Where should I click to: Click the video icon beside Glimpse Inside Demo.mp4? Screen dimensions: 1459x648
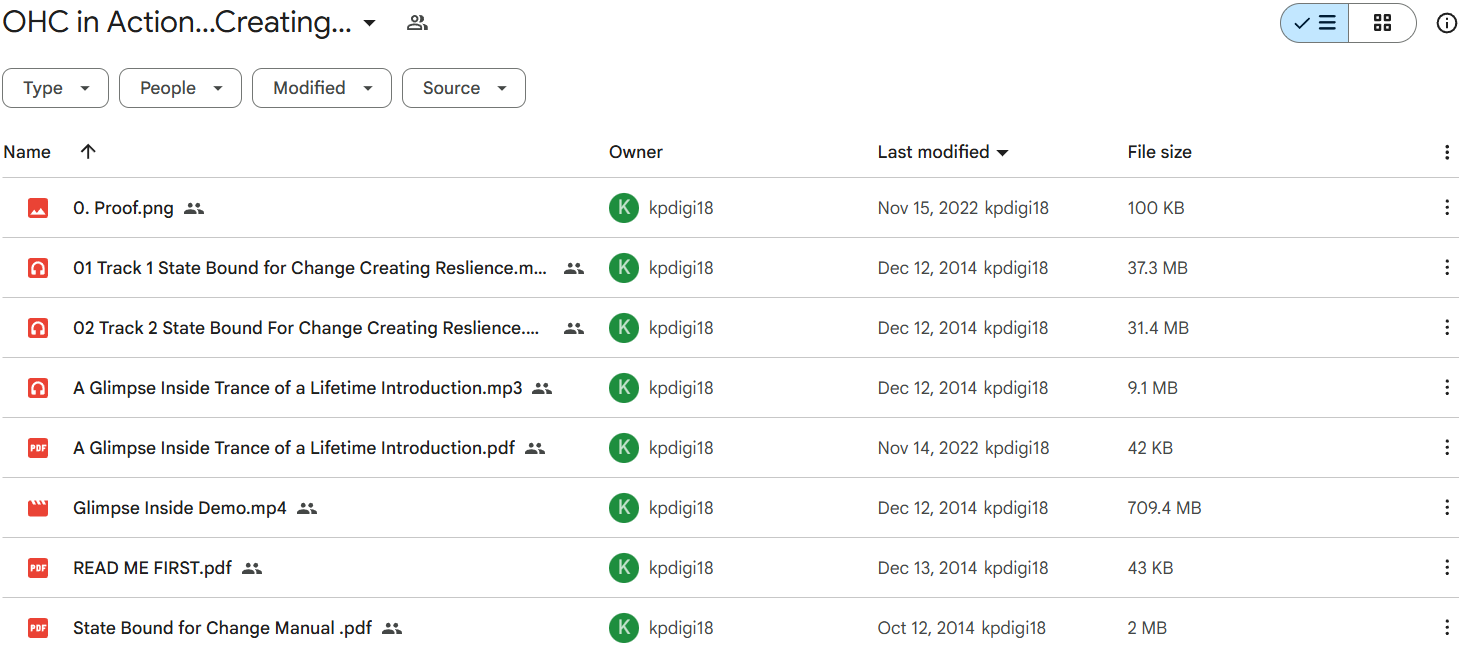pyautogui.click(x=38, y=508)
